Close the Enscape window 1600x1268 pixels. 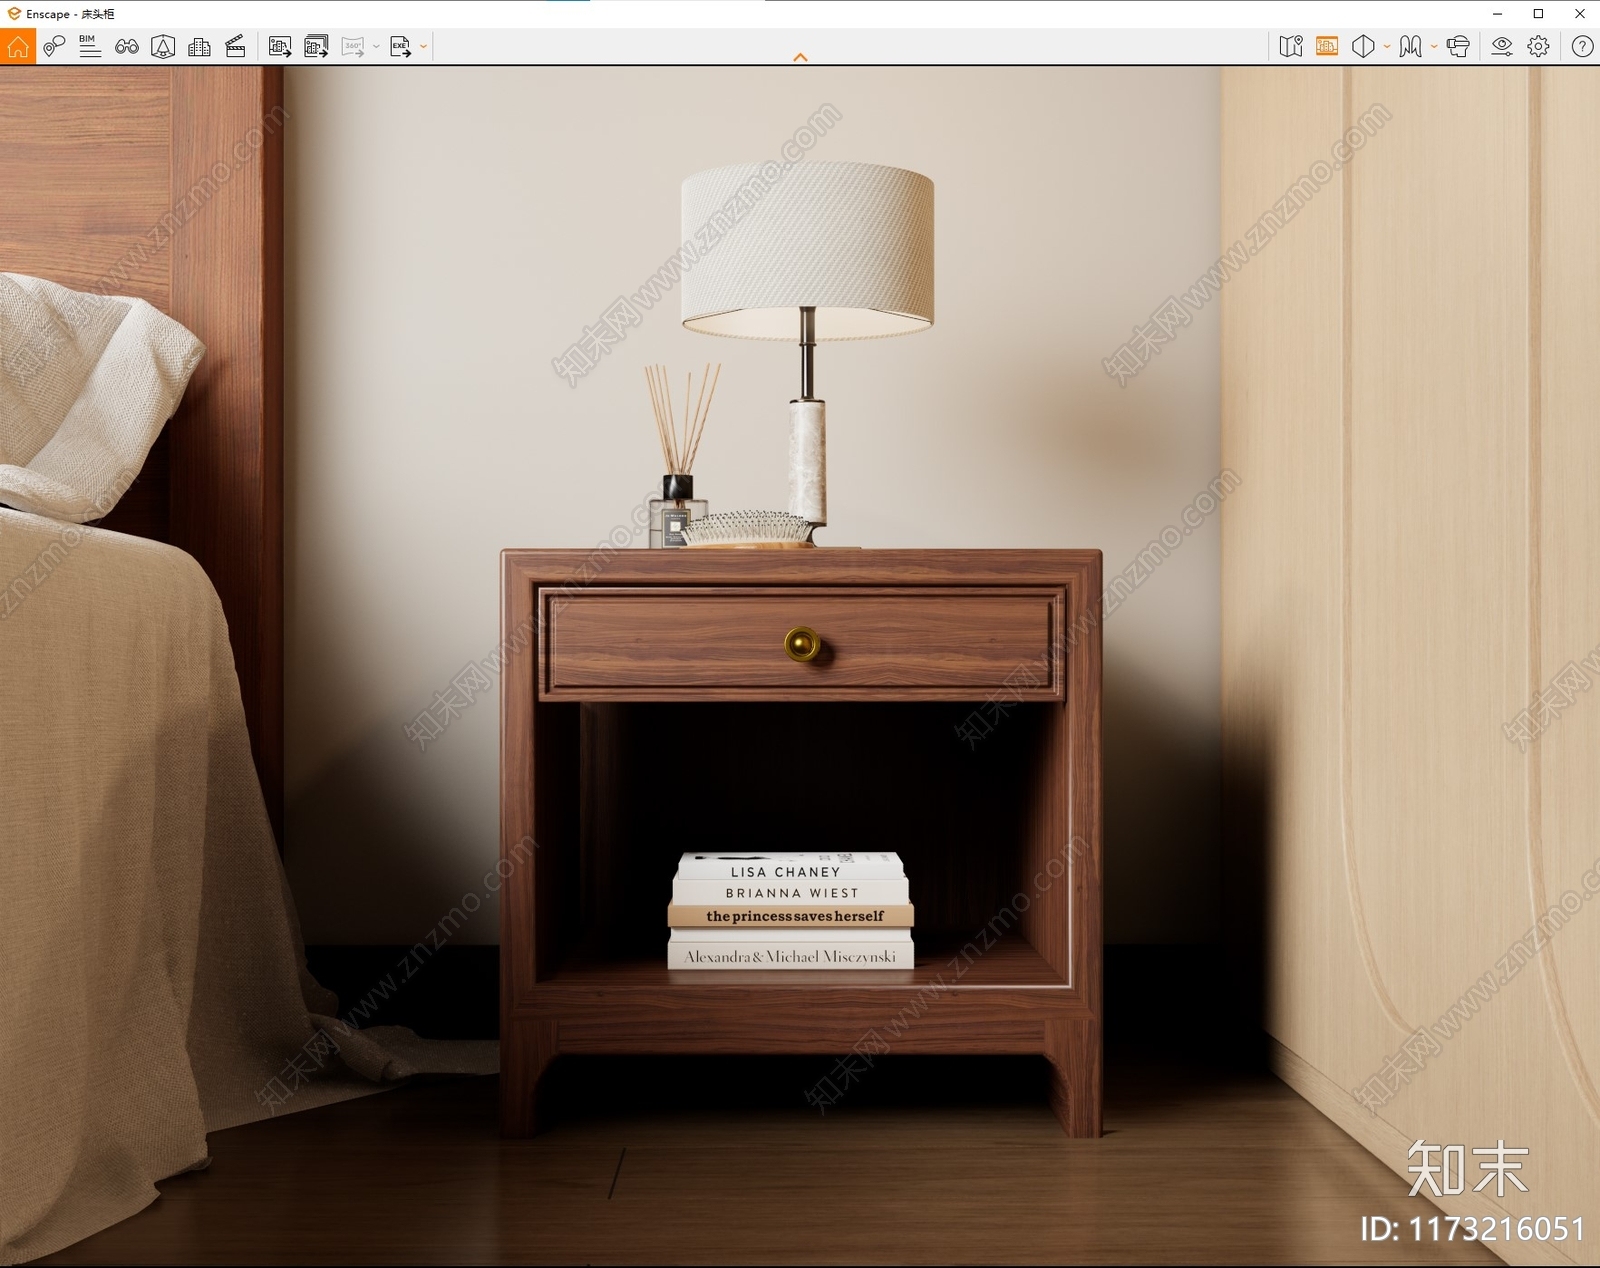click(1580, 14)
